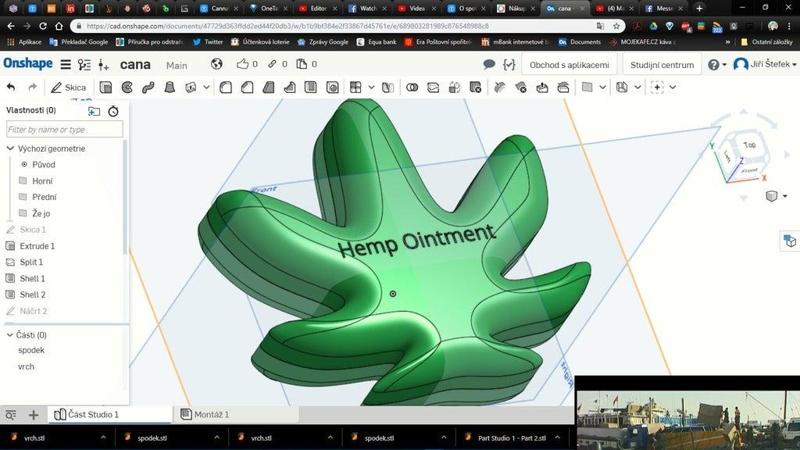Select the Replace face tool
The width and height of the screenshot is (800, 450).
coord(563,87)
